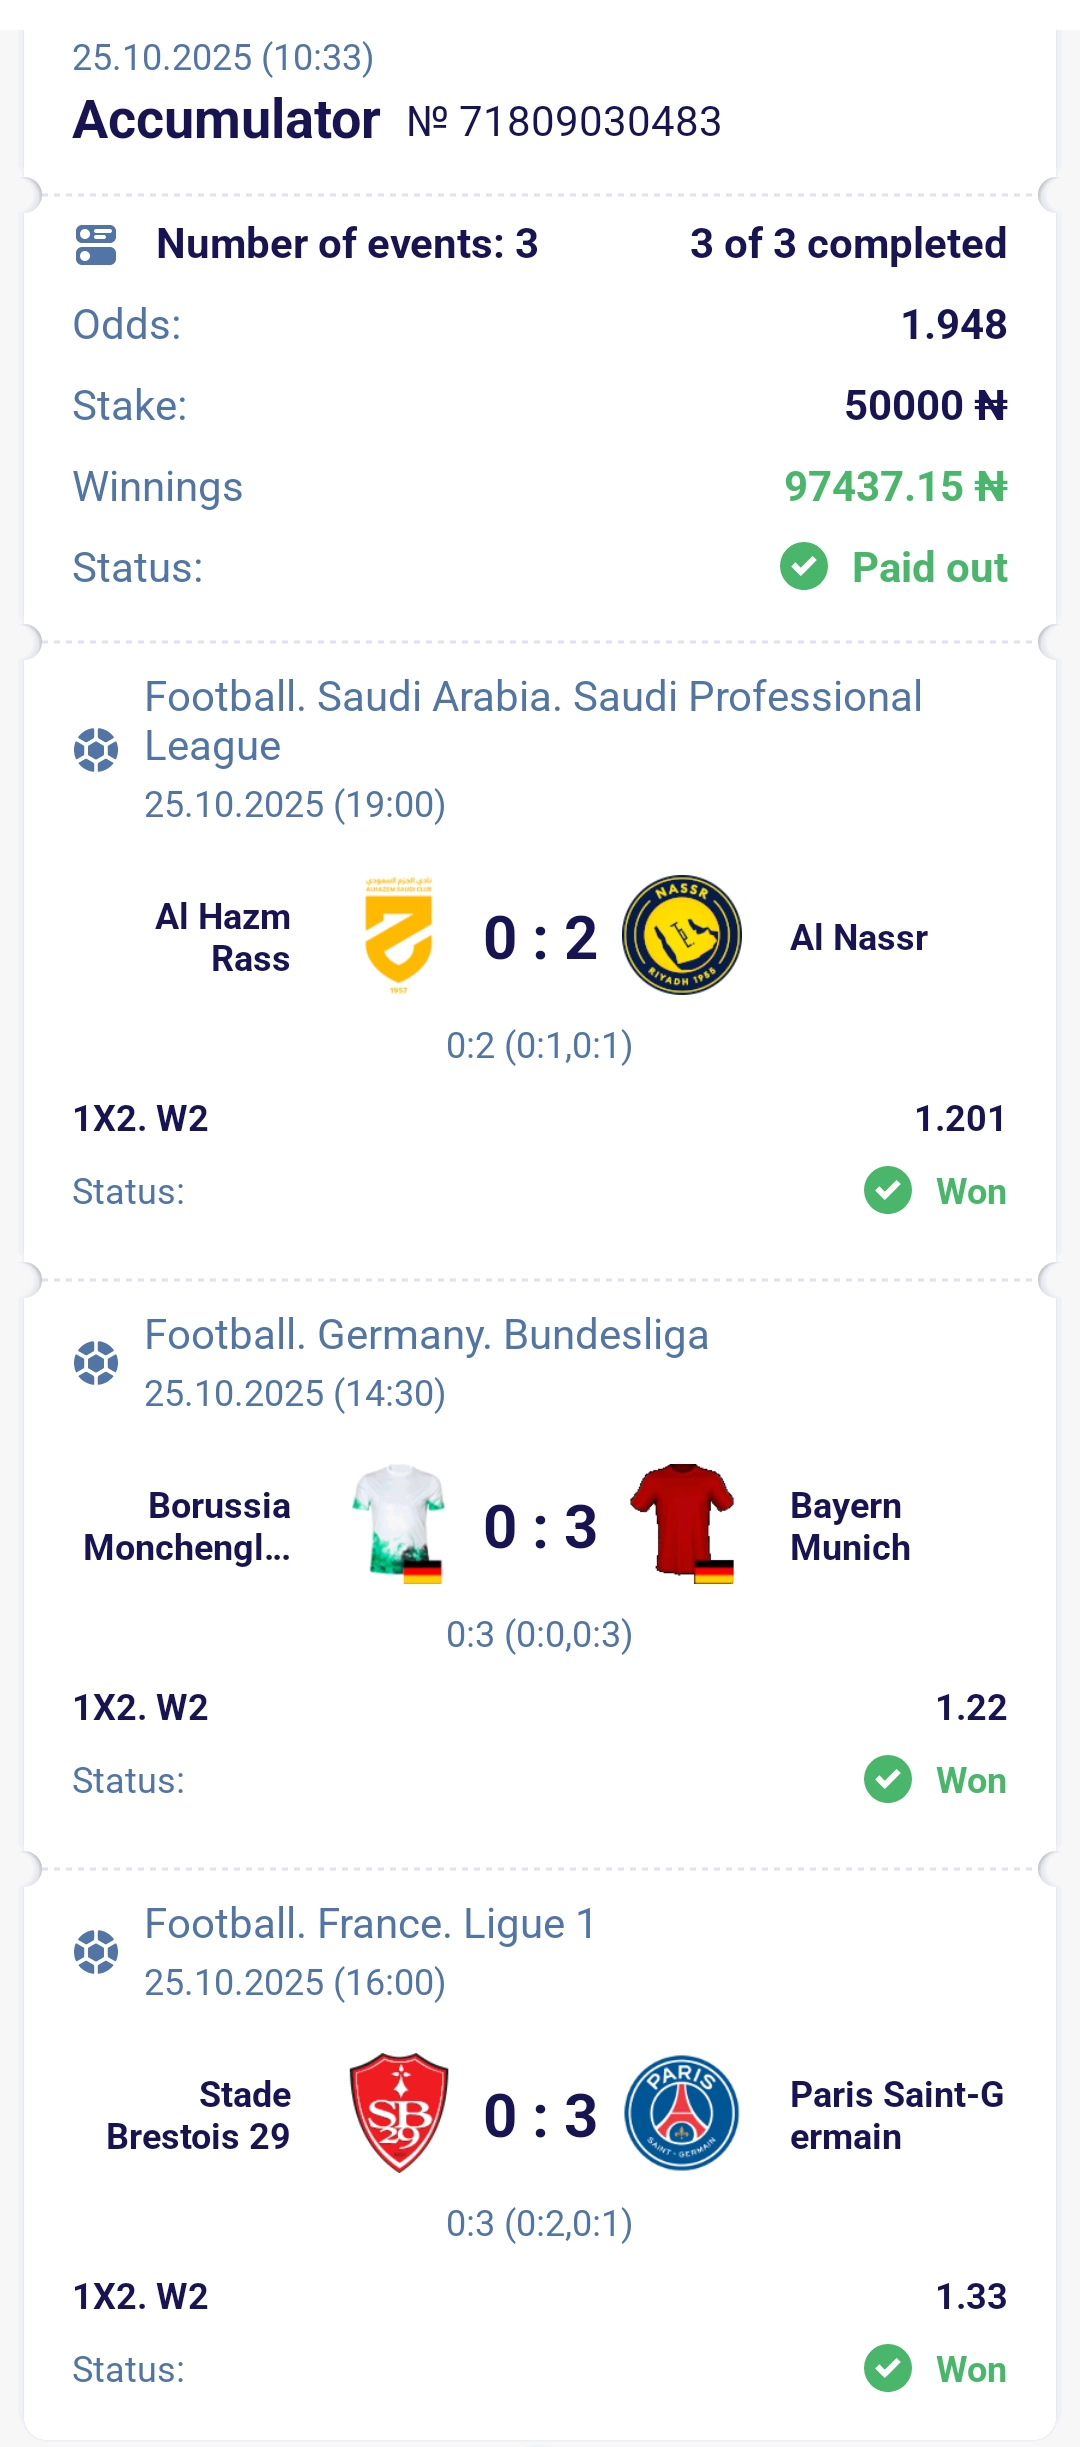1080x2447 pixels.
Task: Click the Won checkmark for Bayern Munich bet
Action: pyautogui.click(x=888, y=1780)
